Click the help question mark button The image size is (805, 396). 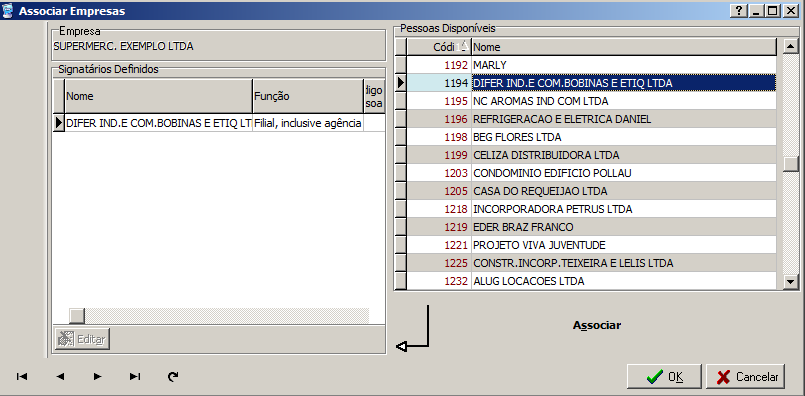pyautogui.click(x=738, y=10)
